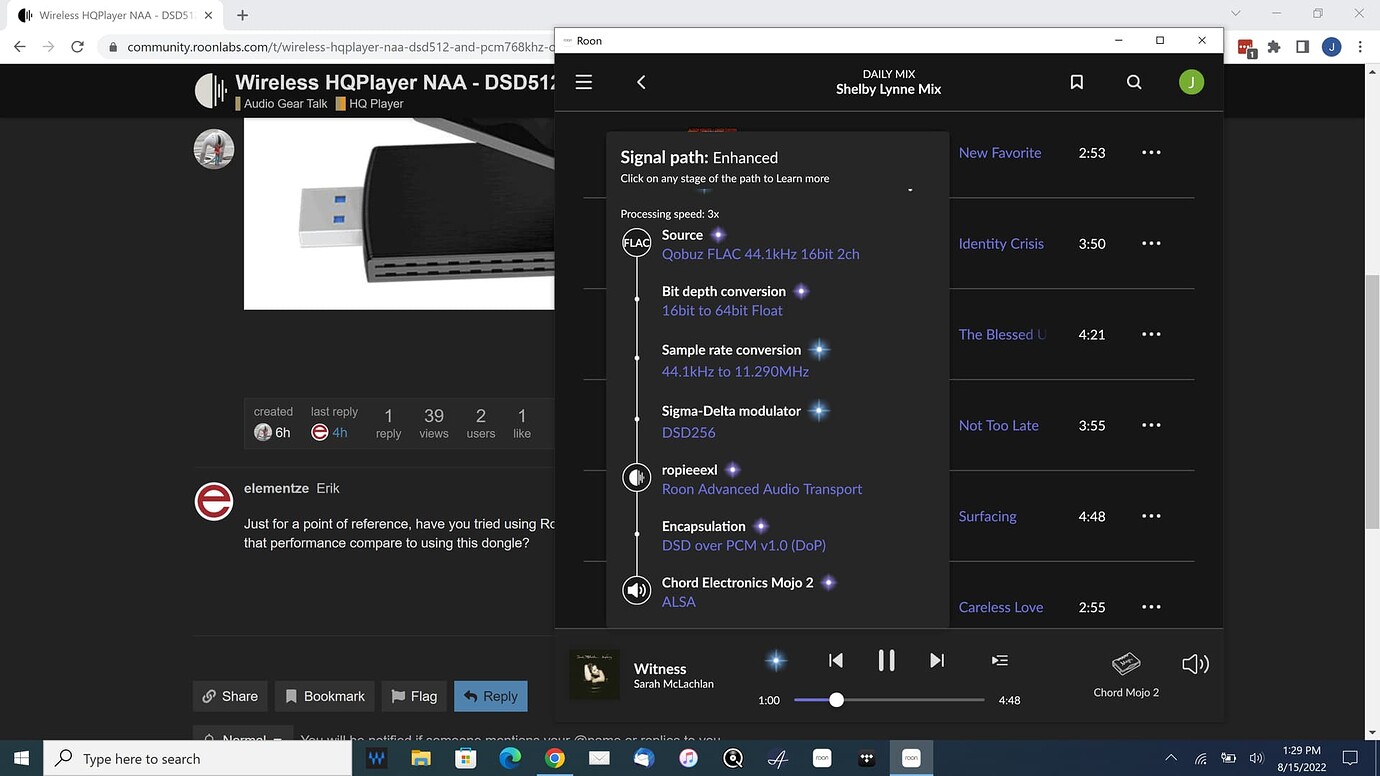Image resolution: width=1380 pixels, height=776 pixels.
Task: Click the forum Bookmark button
Action: pos(325,696)
